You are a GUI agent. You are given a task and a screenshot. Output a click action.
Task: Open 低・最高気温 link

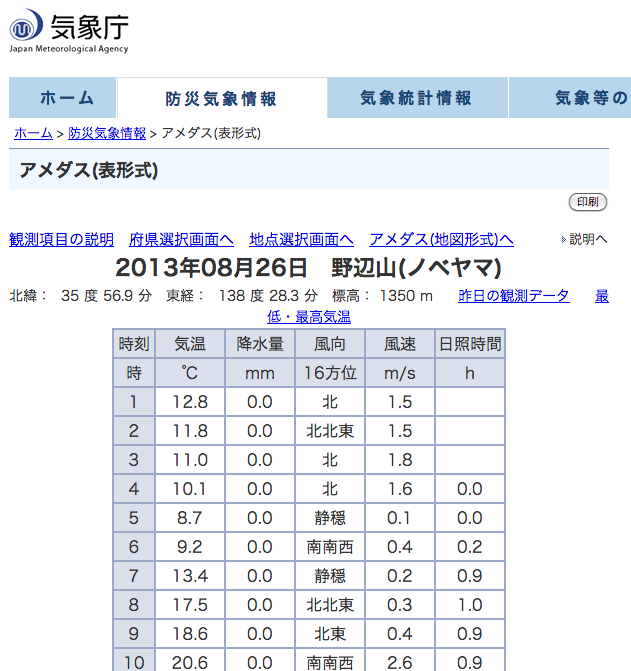[309, 317]
